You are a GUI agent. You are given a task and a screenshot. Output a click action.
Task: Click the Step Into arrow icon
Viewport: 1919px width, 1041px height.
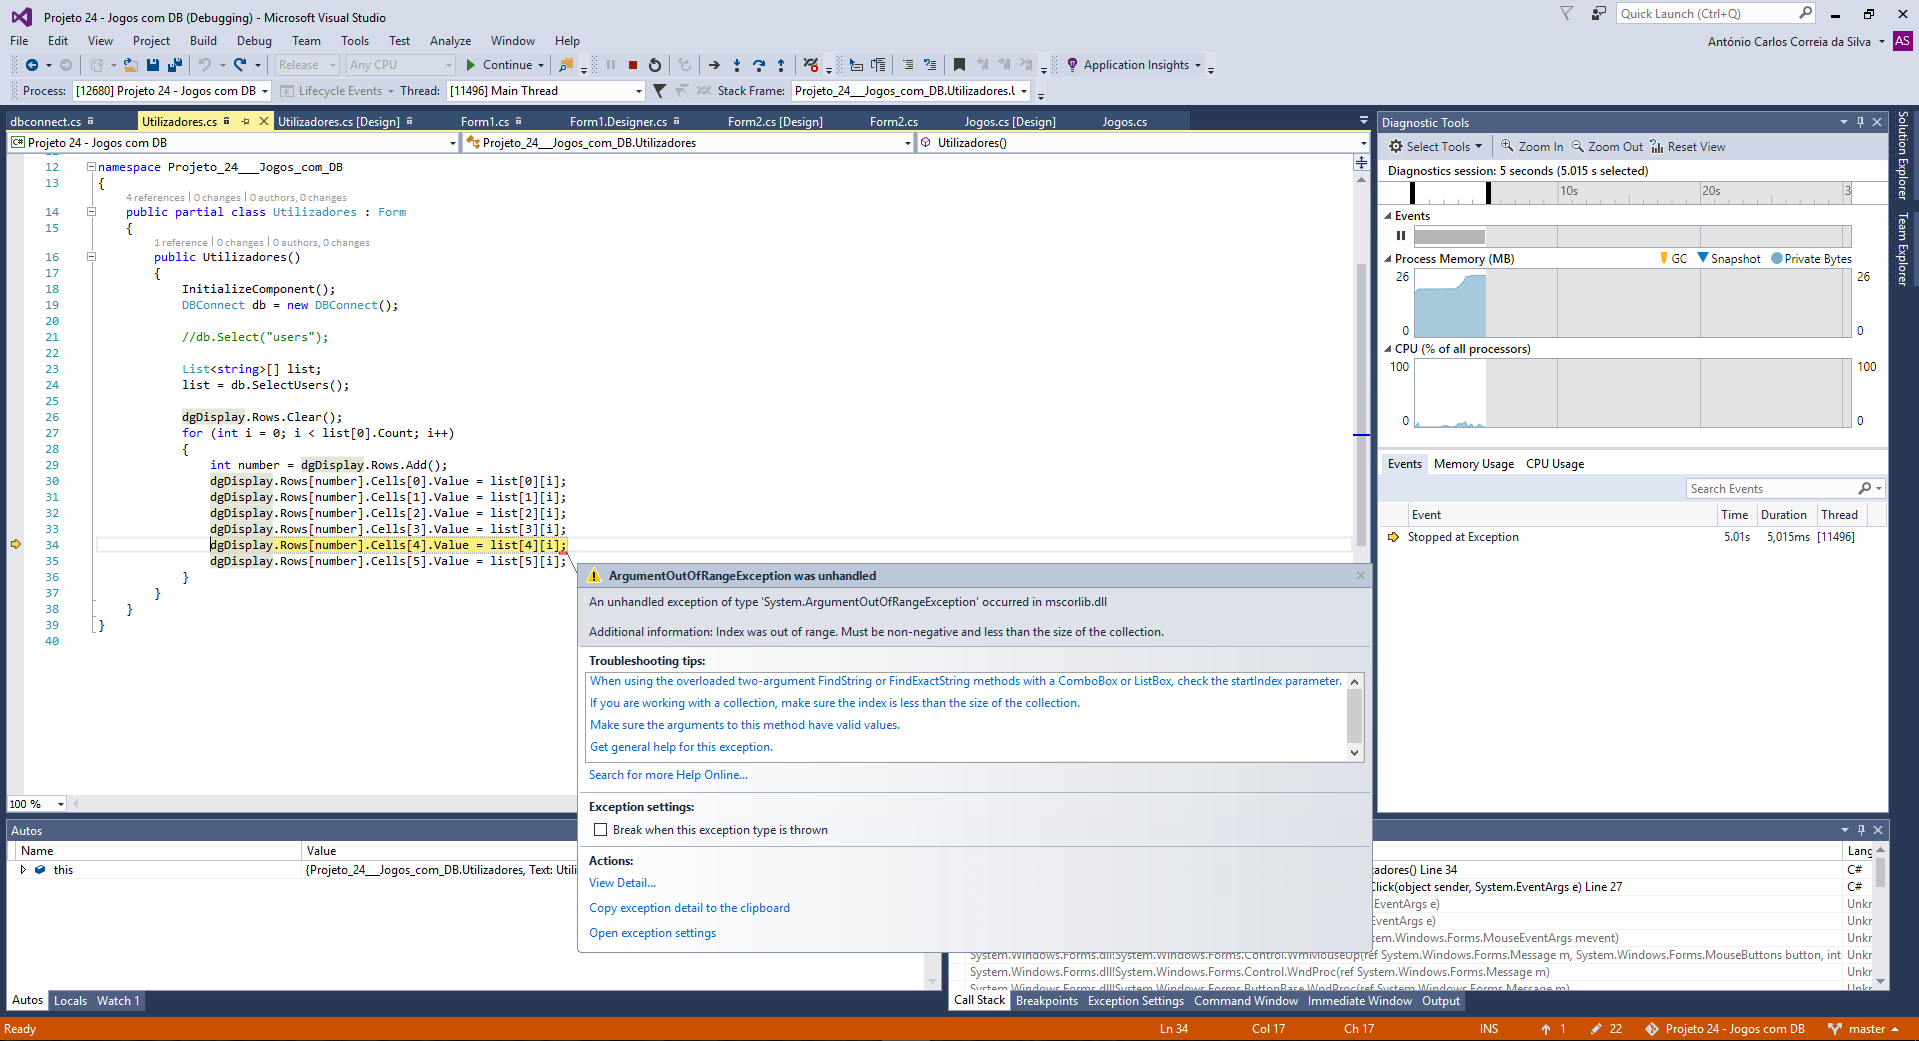pyautogui.click(x=737, y=65)
